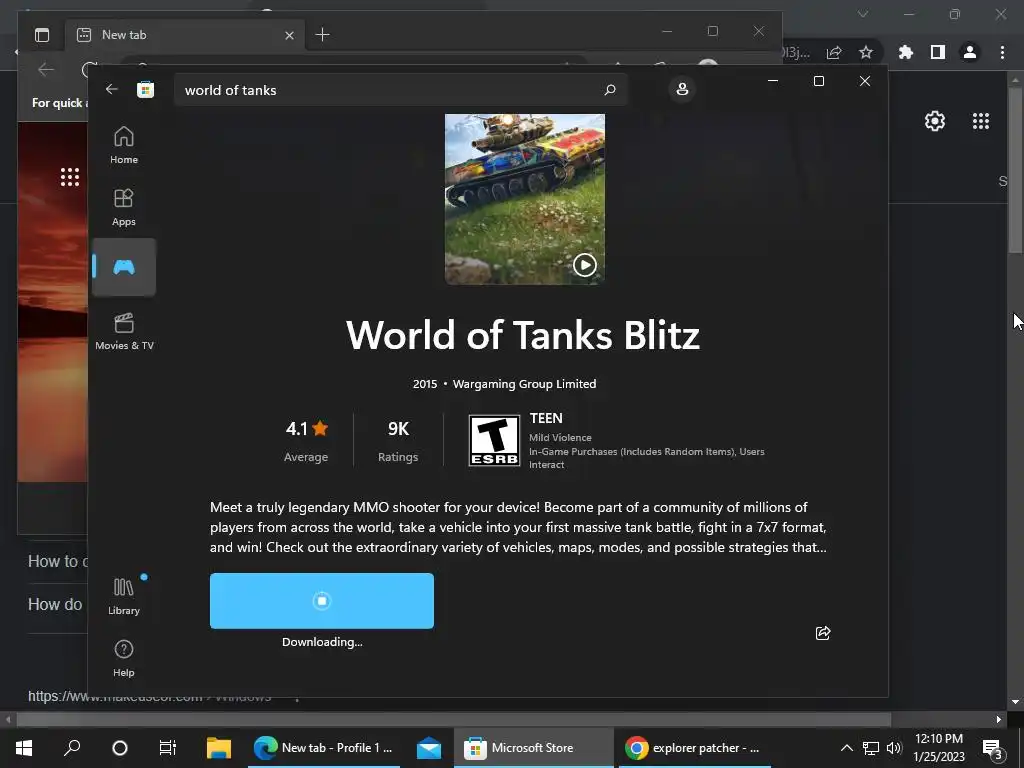Screen dimensions: 1024x768
Task: Open network icon in system tray
Action: click(x=871, y=748)
